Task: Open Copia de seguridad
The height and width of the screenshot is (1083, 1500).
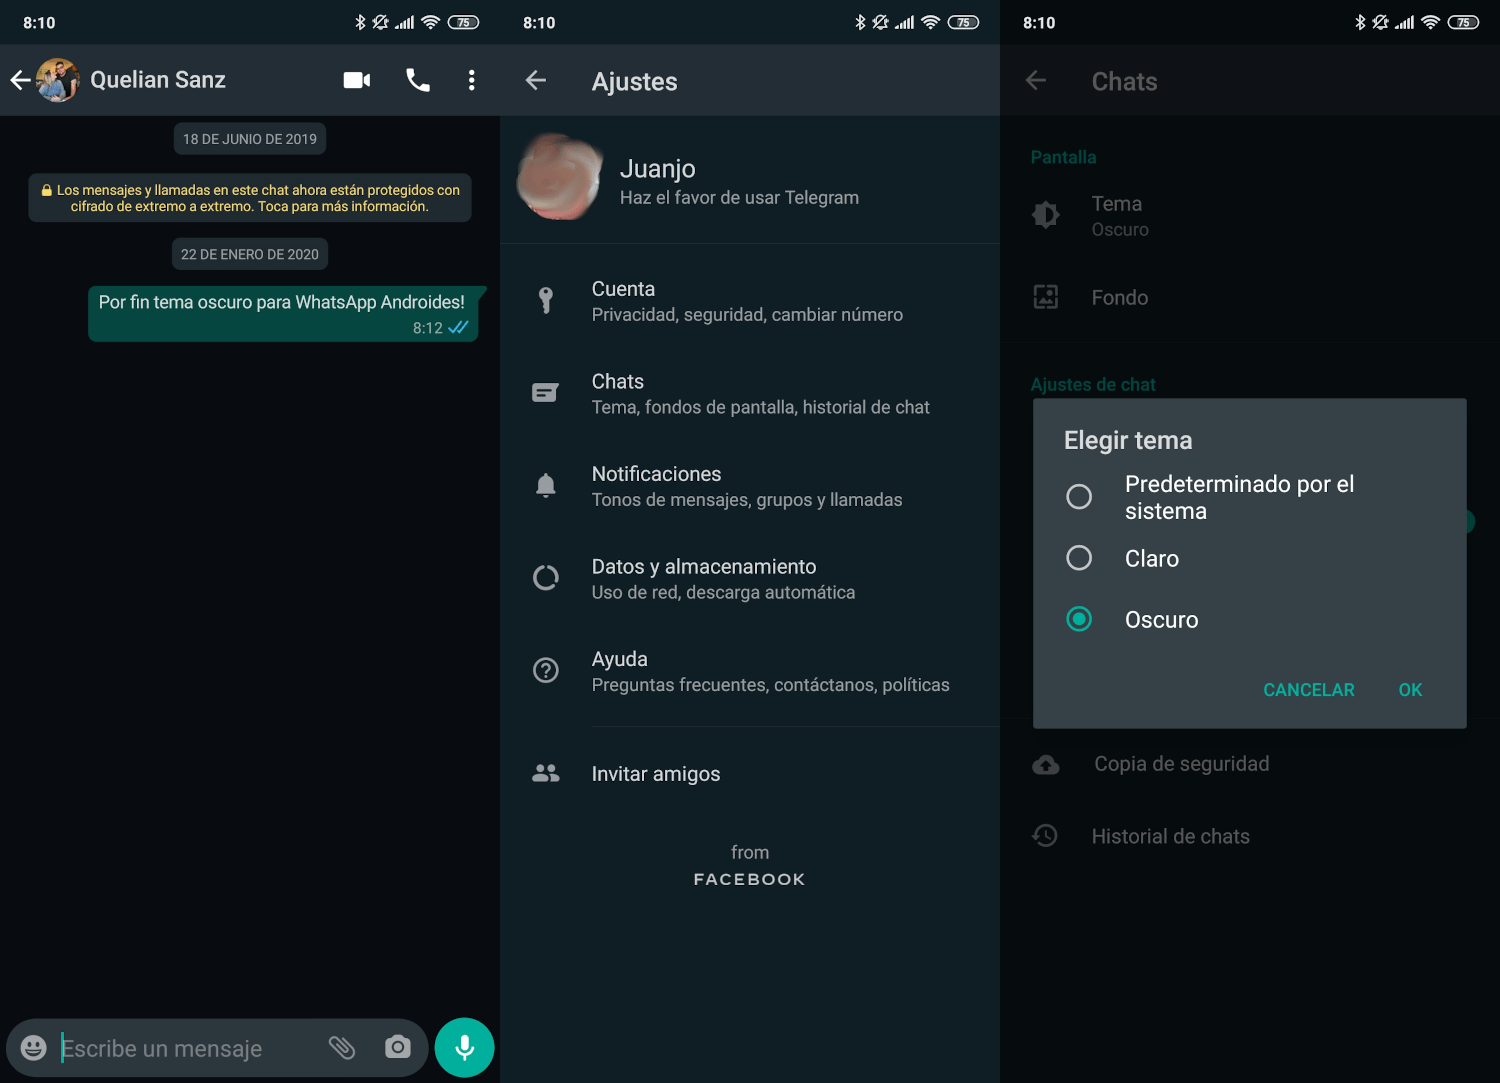Action: click(x=1250, y=764)
